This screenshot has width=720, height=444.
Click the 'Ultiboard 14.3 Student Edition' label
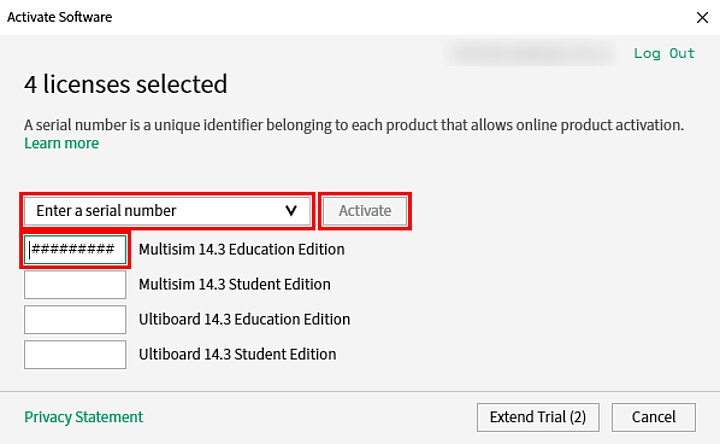(237, 354)
